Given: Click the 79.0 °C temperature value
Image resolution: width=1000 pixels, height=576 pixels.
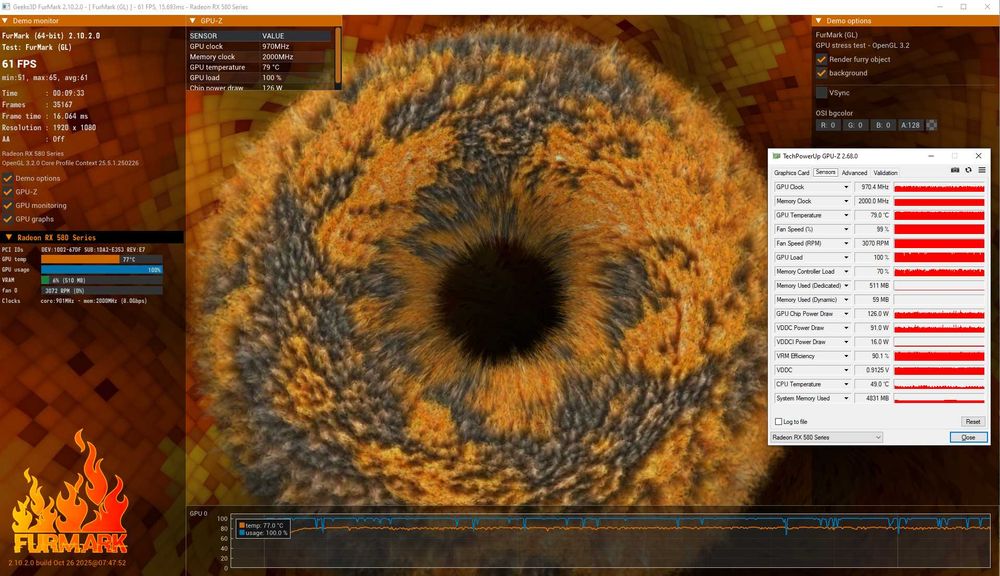Looking at the screenshot, I should tap(872, 215).
